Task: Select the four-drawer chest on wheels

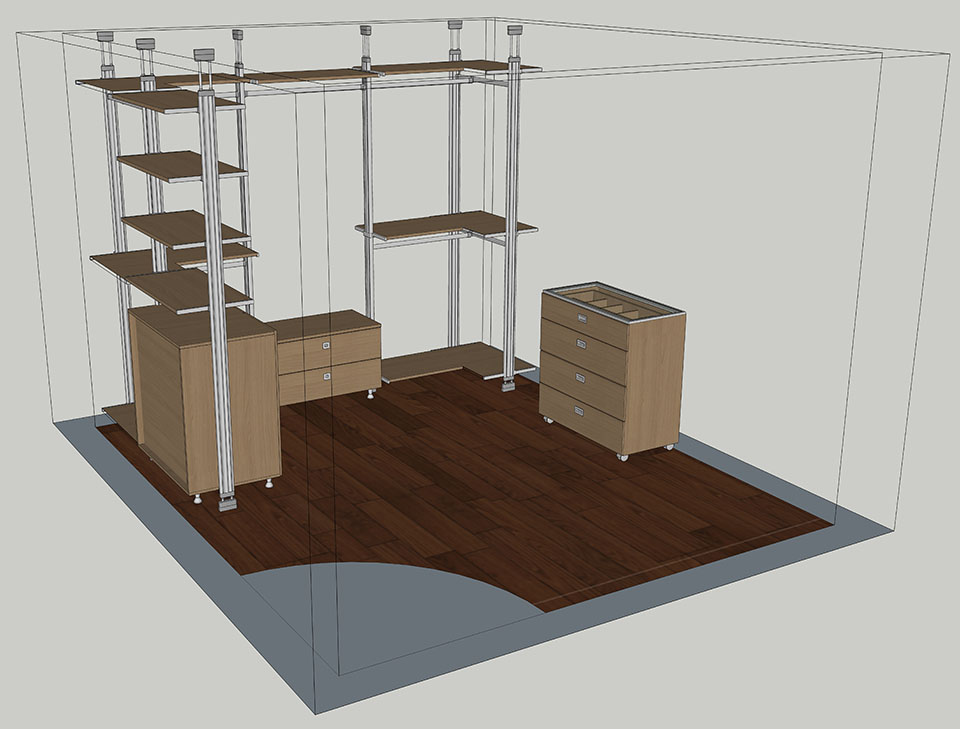Action: (612, 370)
